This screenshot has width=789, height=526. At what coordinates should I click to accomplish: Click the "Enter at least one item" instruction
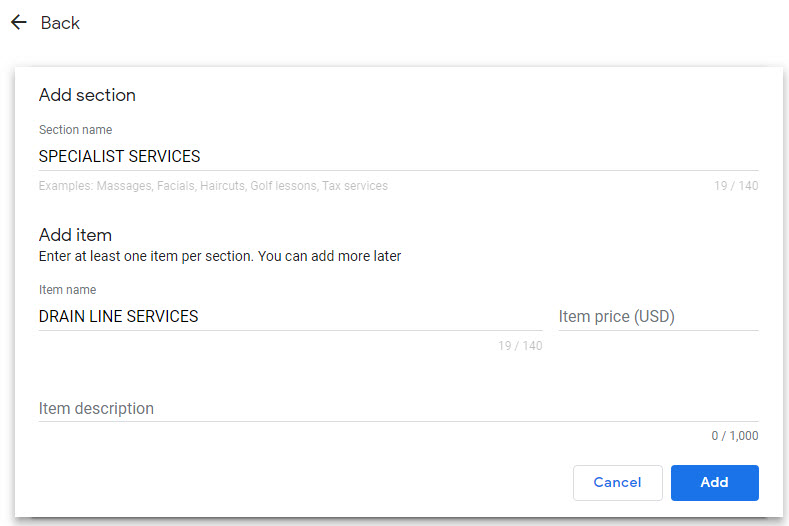point(220,256)
